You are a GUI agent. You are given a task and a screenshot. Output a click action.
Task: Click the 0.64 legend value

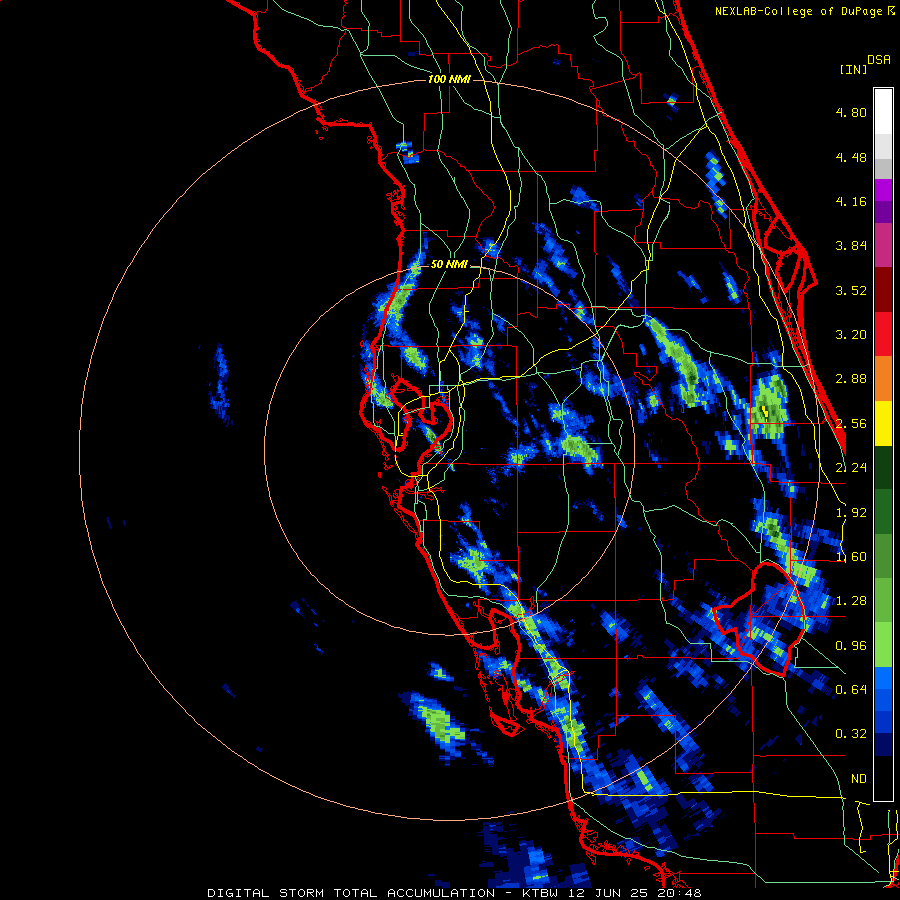(851, 690)
